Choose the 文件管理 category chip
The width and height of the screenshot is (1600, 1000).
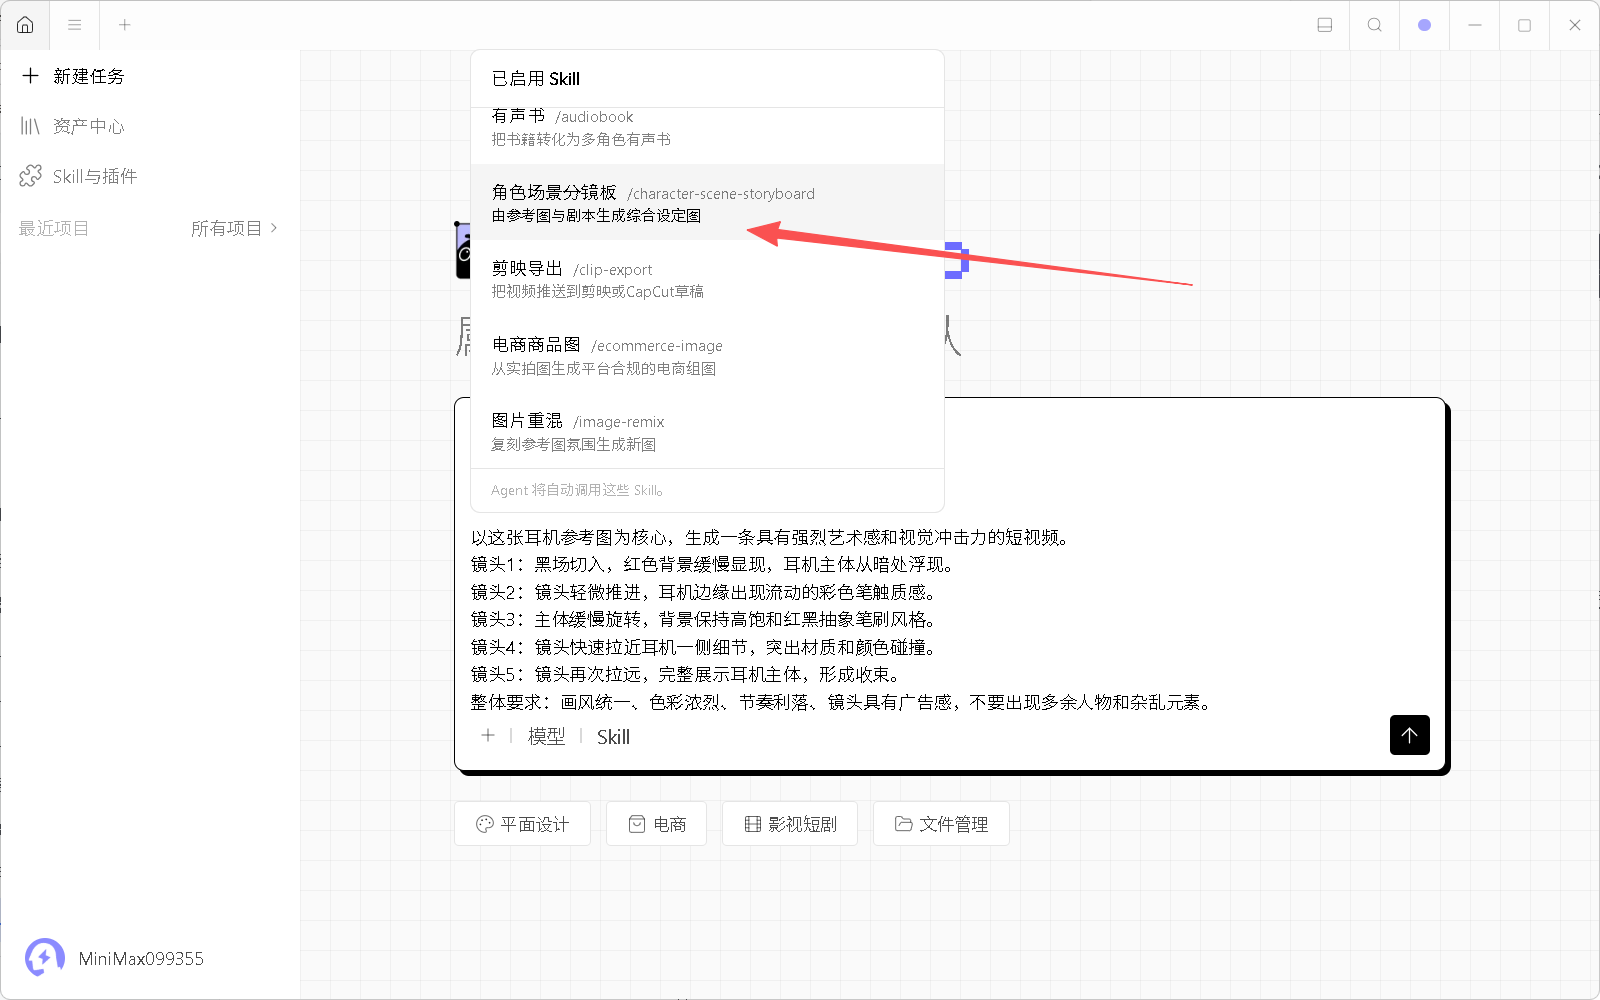click(941, 824)
